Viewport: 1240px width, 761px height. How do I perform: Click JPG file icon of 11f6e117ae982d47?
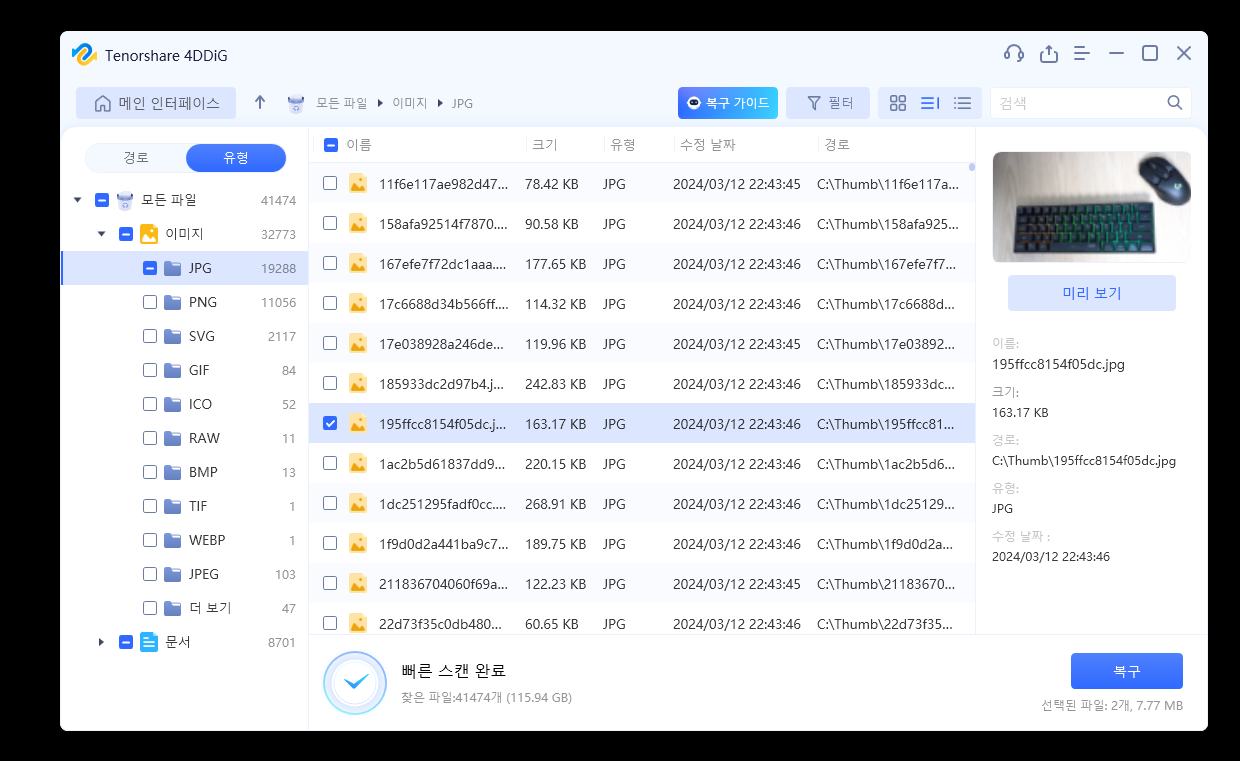(358, 183)
